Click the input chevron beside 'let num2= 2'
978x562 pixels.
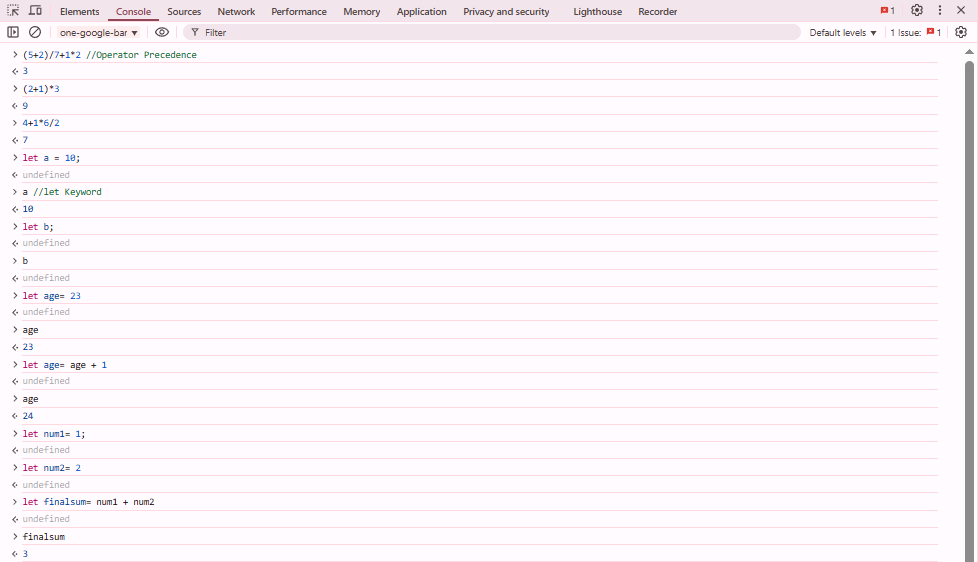click(15, 467)
